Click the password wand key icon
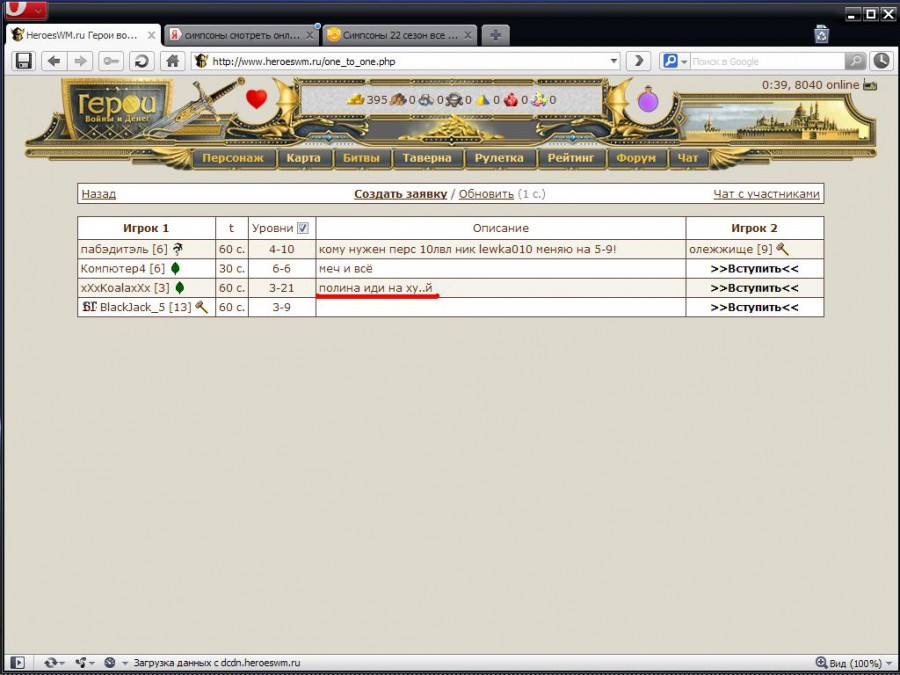The image size is (900, 675). [x=111, y=61]
